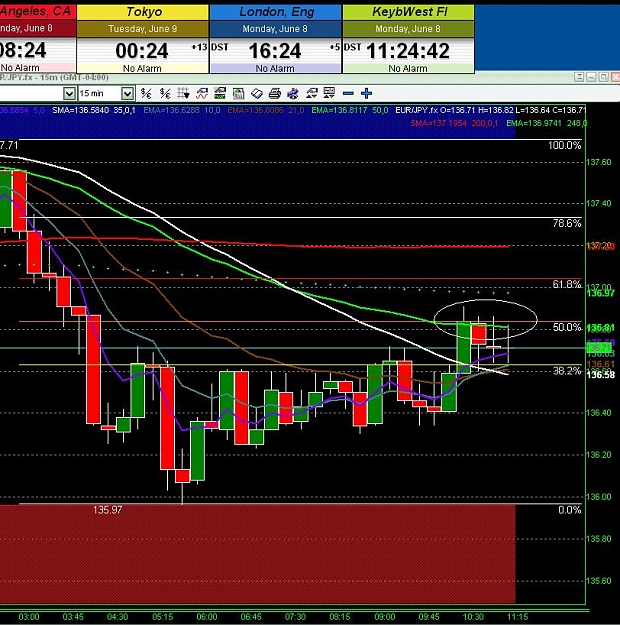This screenshot has height=625, width=620.
Task: Click the KeybWest Fl clock city header
Action: [x=409, y=12]
